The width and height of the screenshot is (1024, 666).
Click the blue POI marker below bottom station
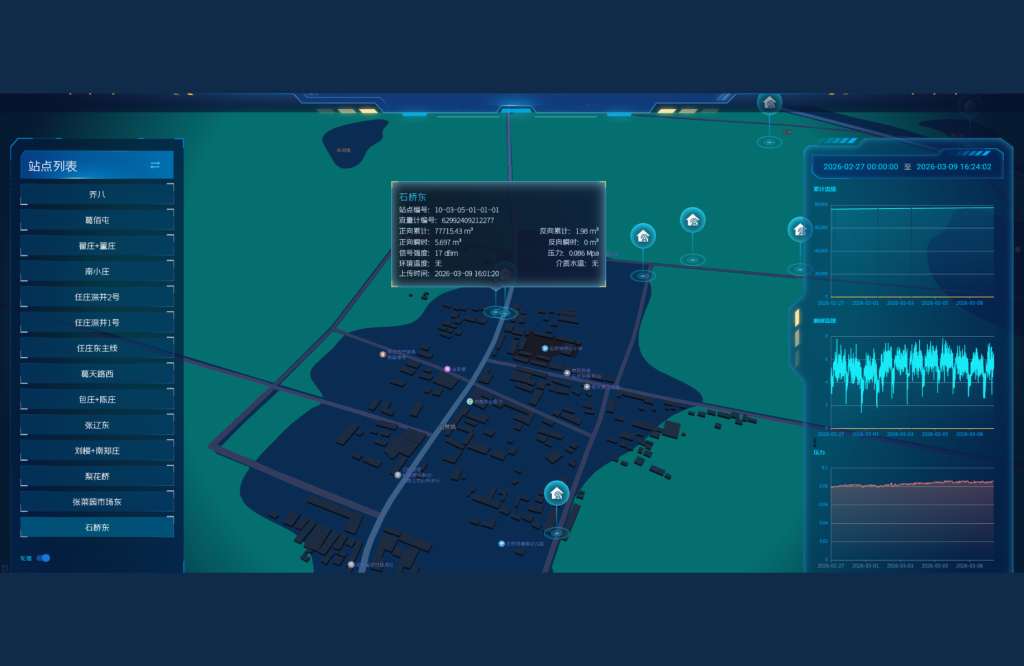(501, 544)
